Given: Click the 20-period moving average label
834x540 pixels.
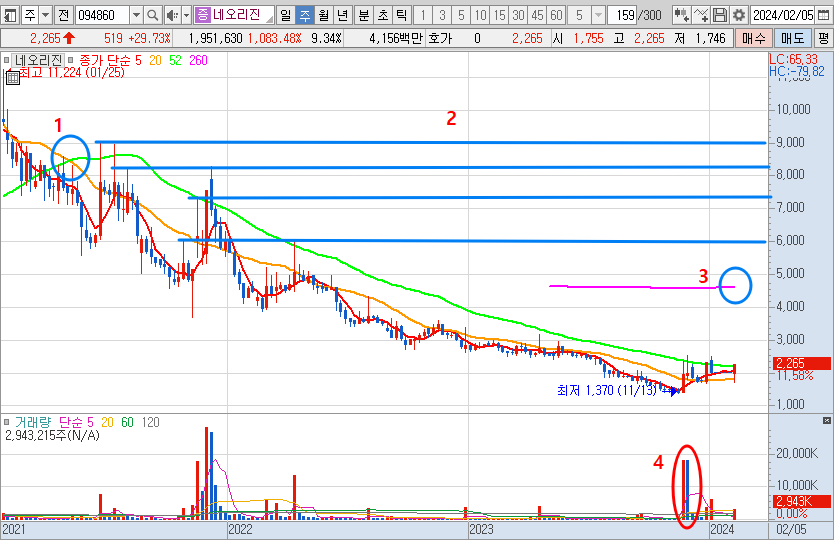Looking at the screenshot, I should point(155,60).
